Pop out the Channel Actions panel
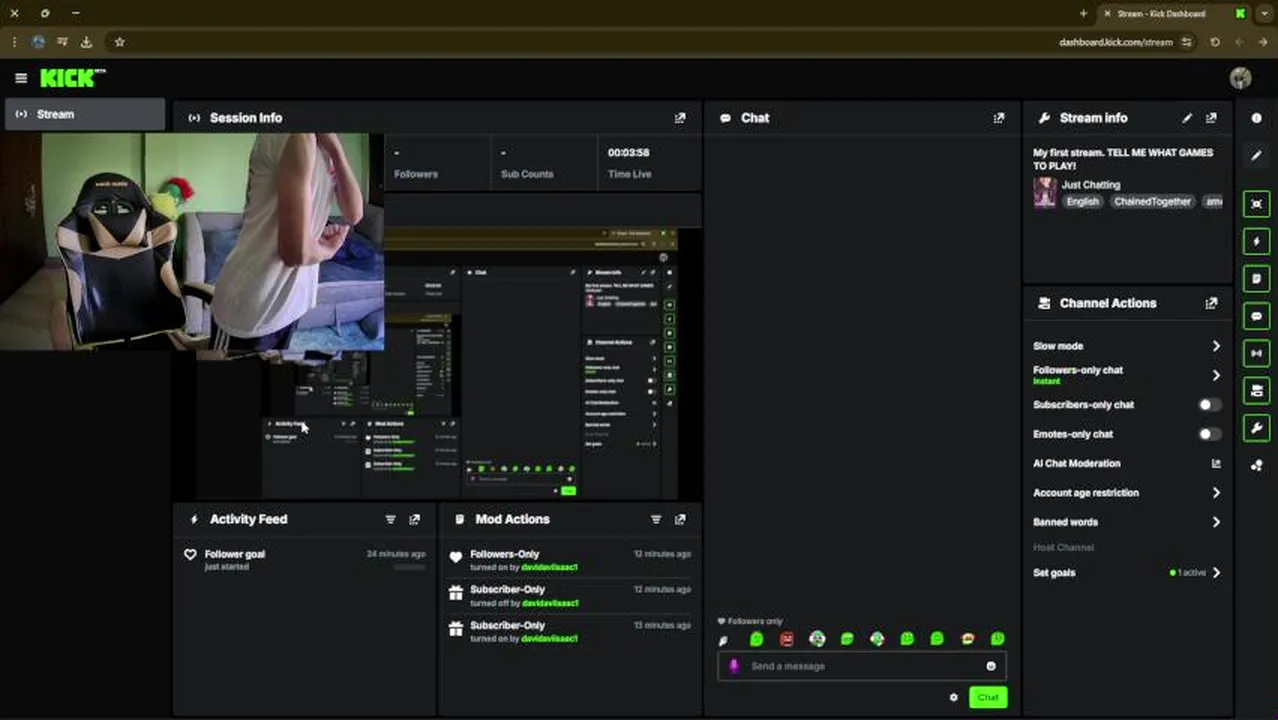Image resolution: width=1278 pixels, height=720 pixels. click(x=1211, y=303)
